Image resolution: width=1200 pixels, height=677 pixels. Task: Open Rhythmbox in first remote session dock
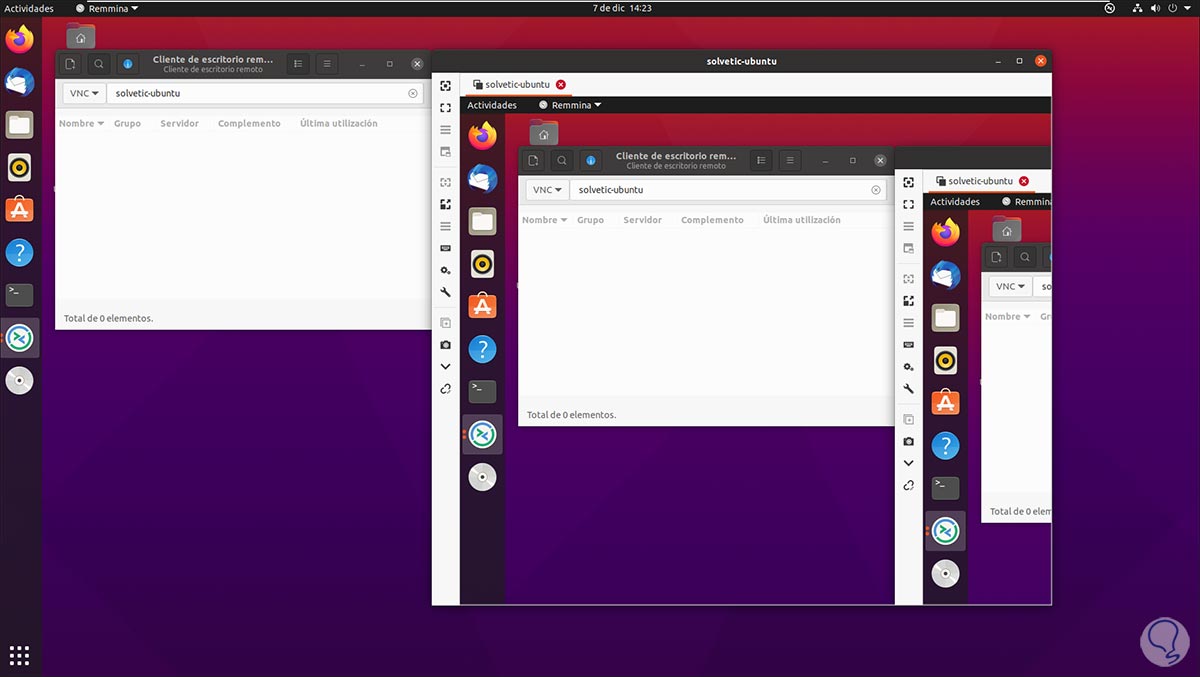coord(482,264)
